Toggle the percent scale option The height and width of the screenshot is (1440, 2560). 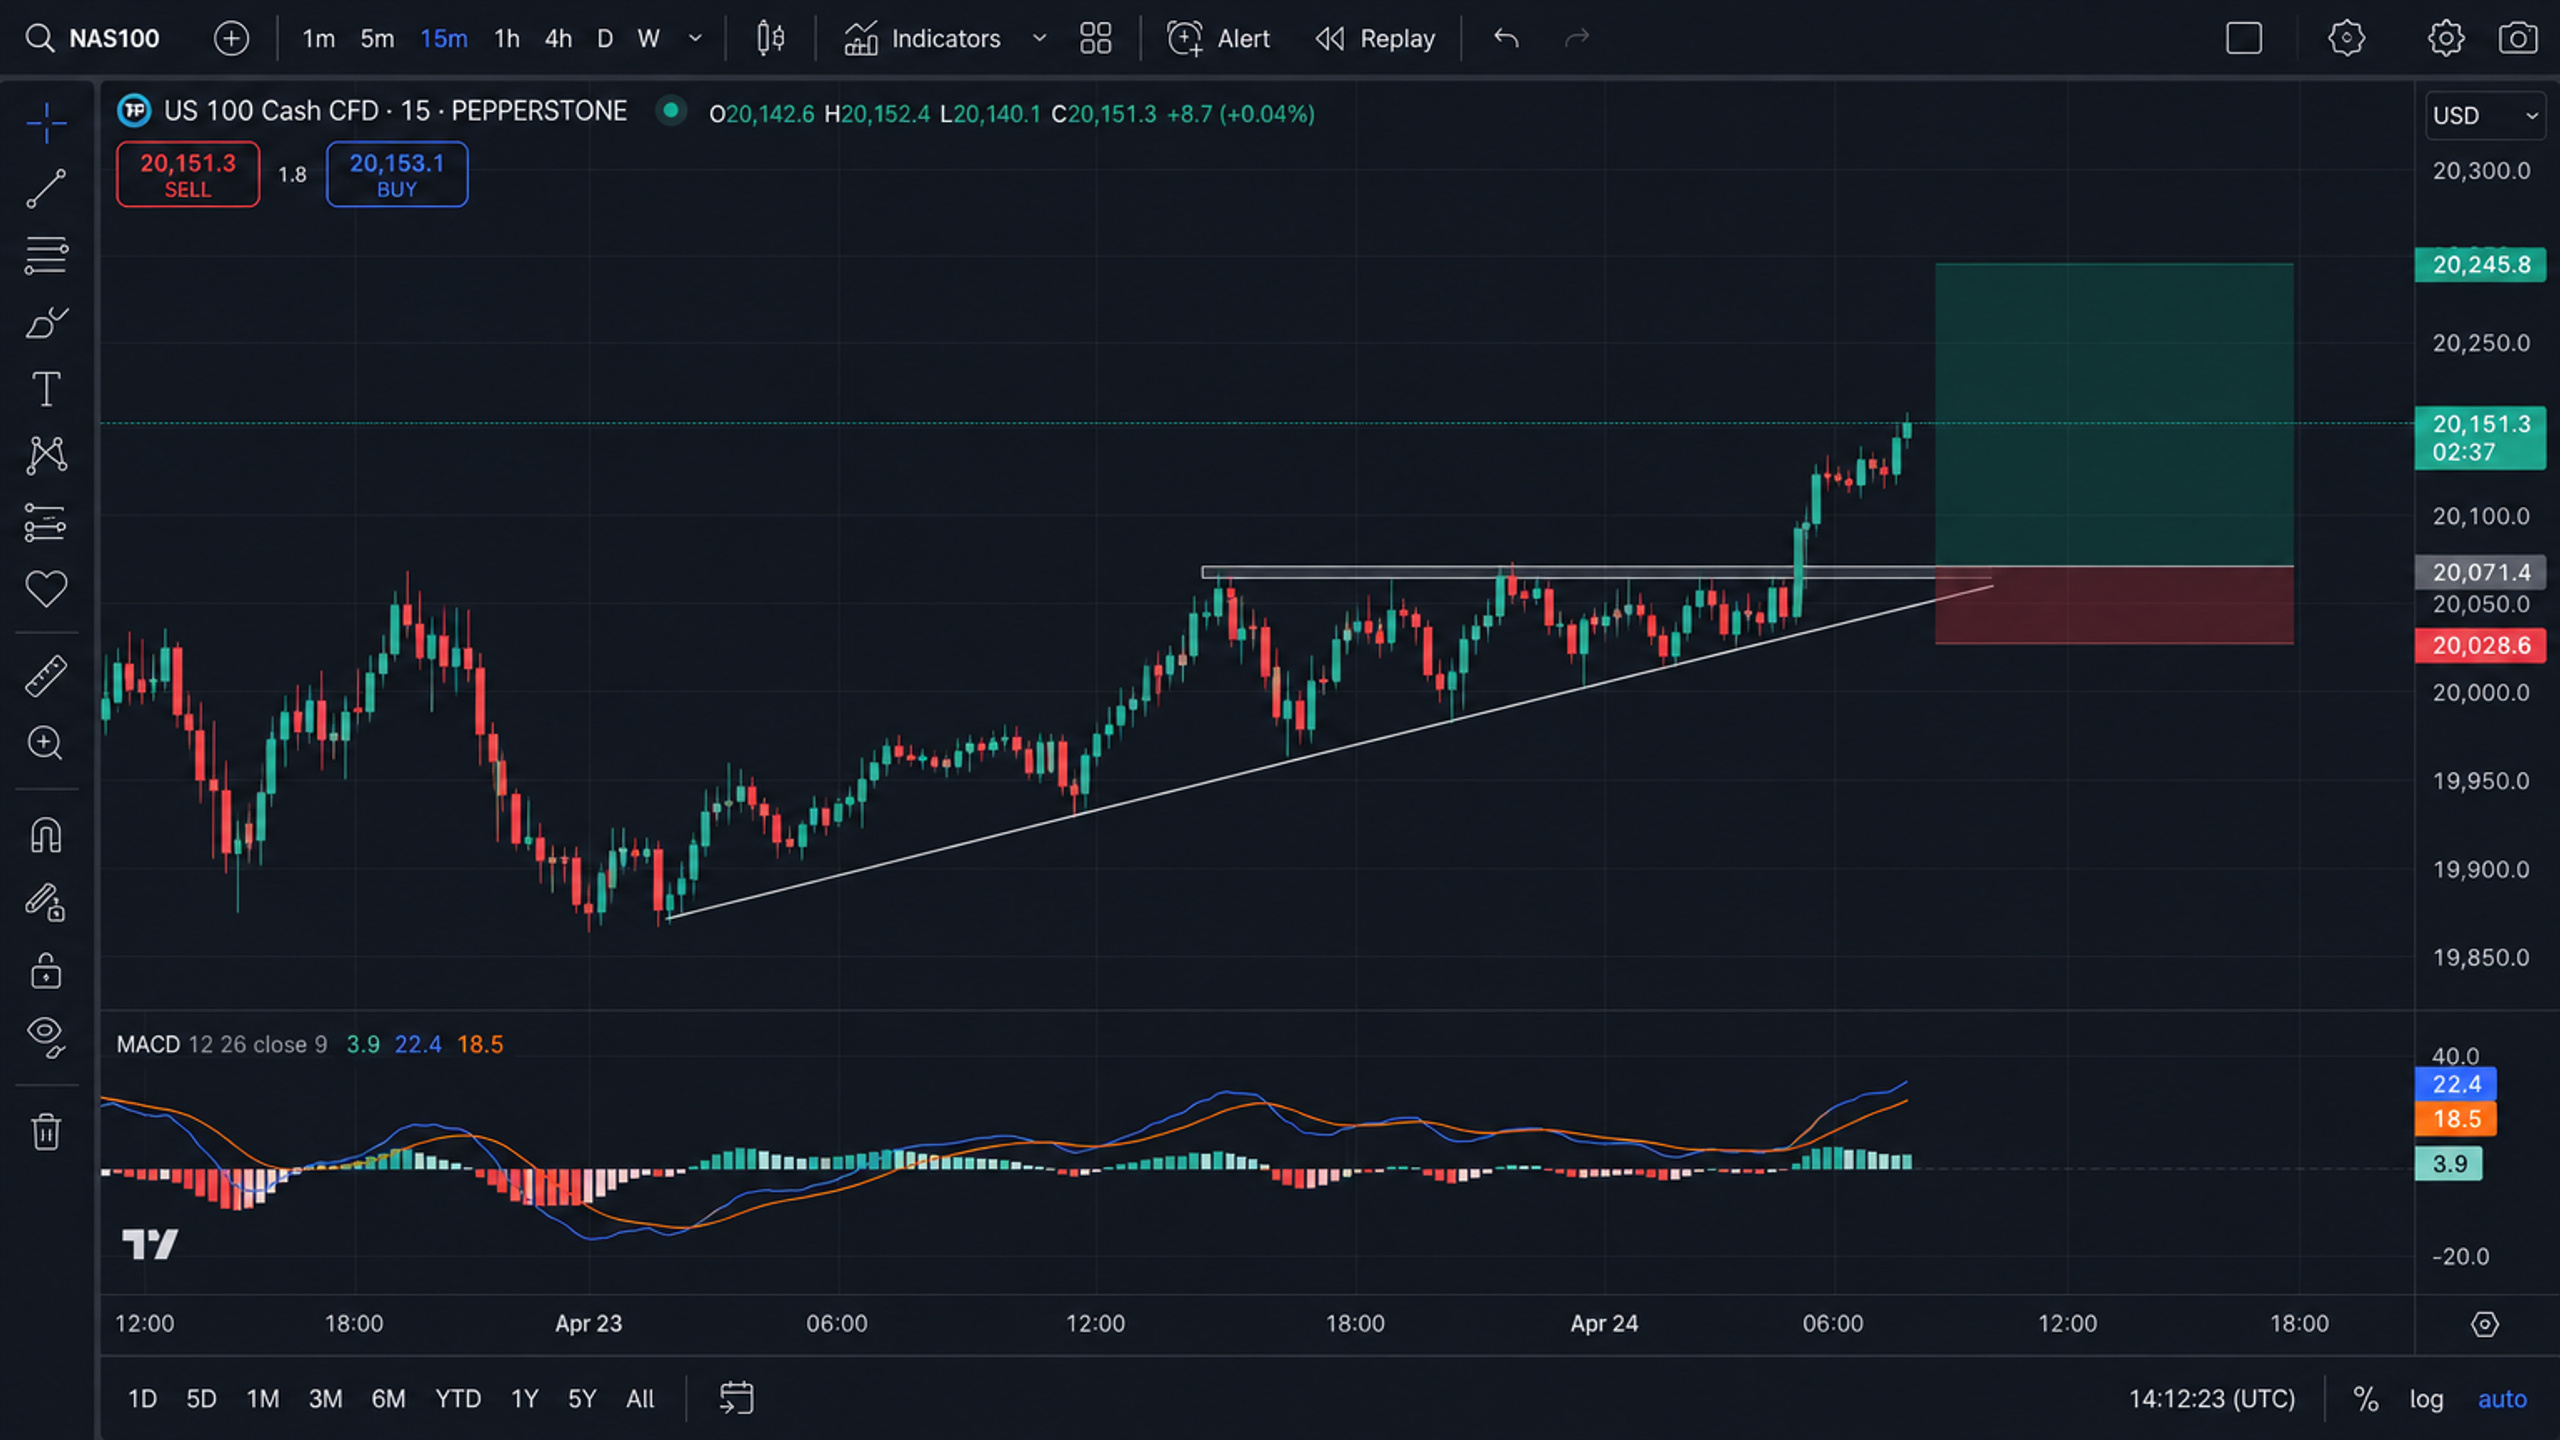click(x=2365, y=1399)
